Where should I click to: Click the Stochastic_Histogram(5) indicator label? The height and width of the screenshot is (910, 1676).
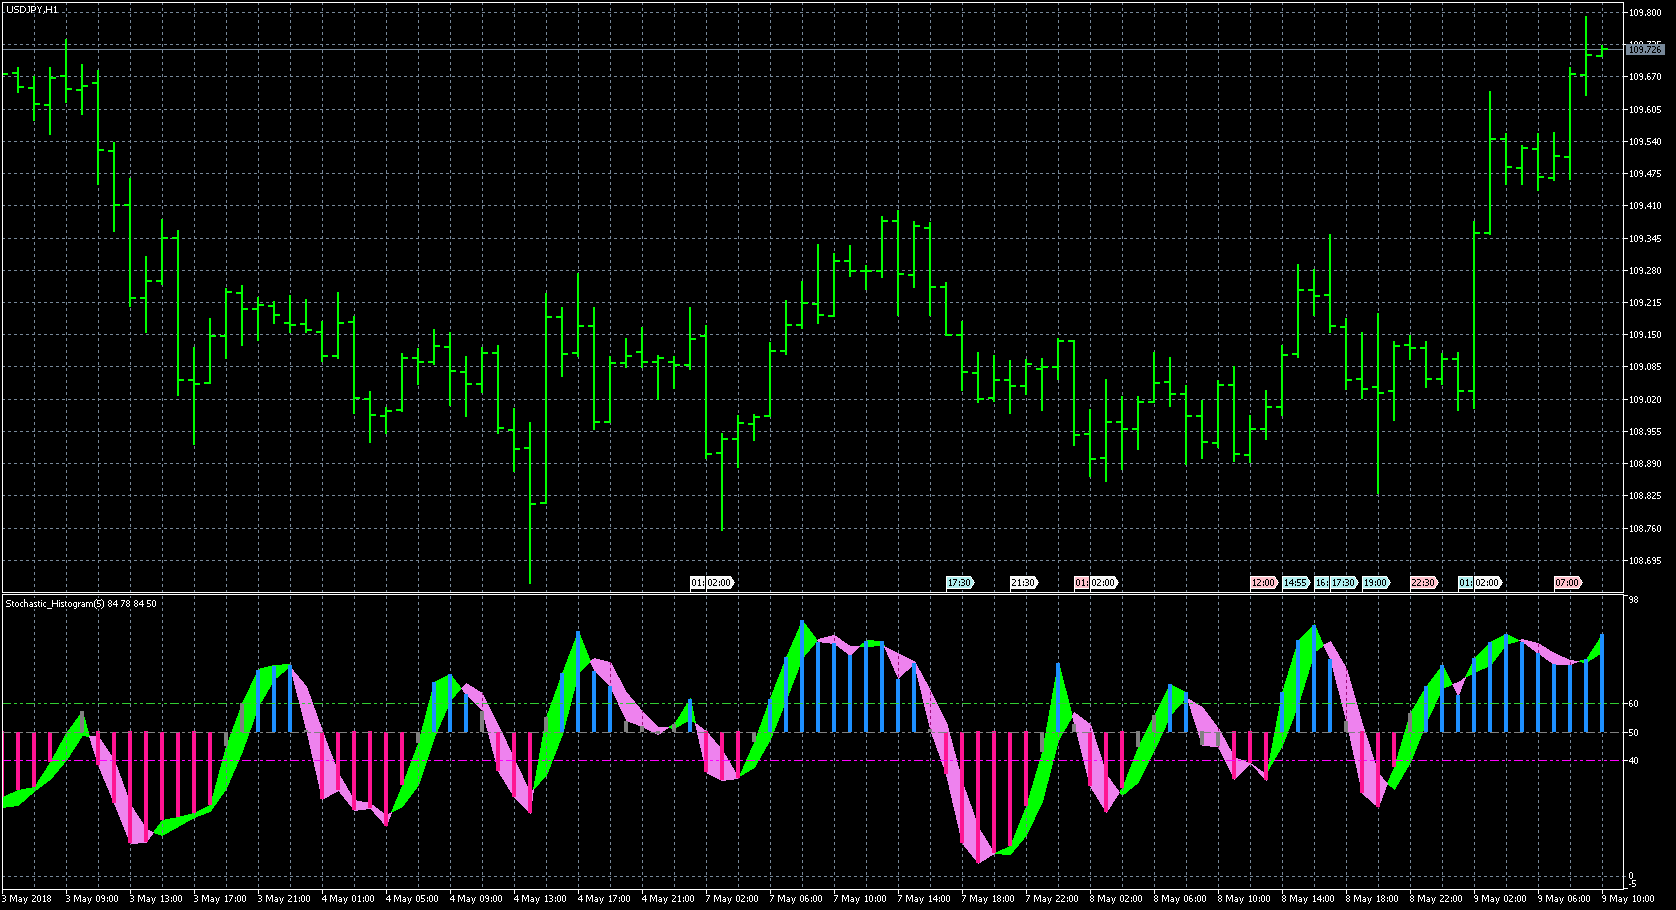tap(80, 604)
